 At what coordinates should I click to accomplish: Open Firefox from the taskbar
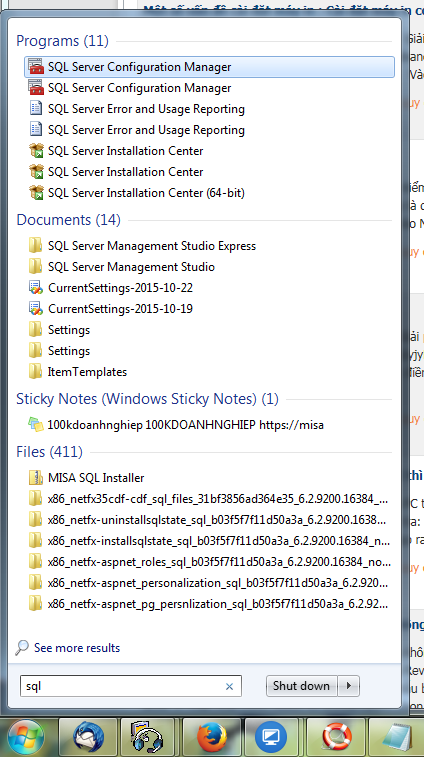click(x=211, y=738)
